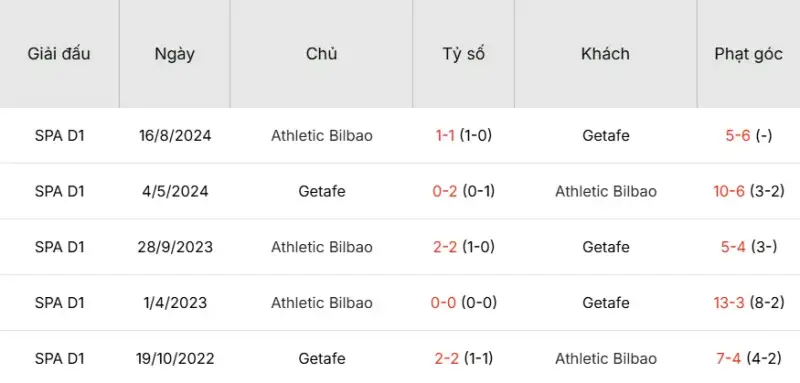Select the Phạt góc column header
This screenshot has height=383, width=800.
pyautogui.click(x=748, y=54)
